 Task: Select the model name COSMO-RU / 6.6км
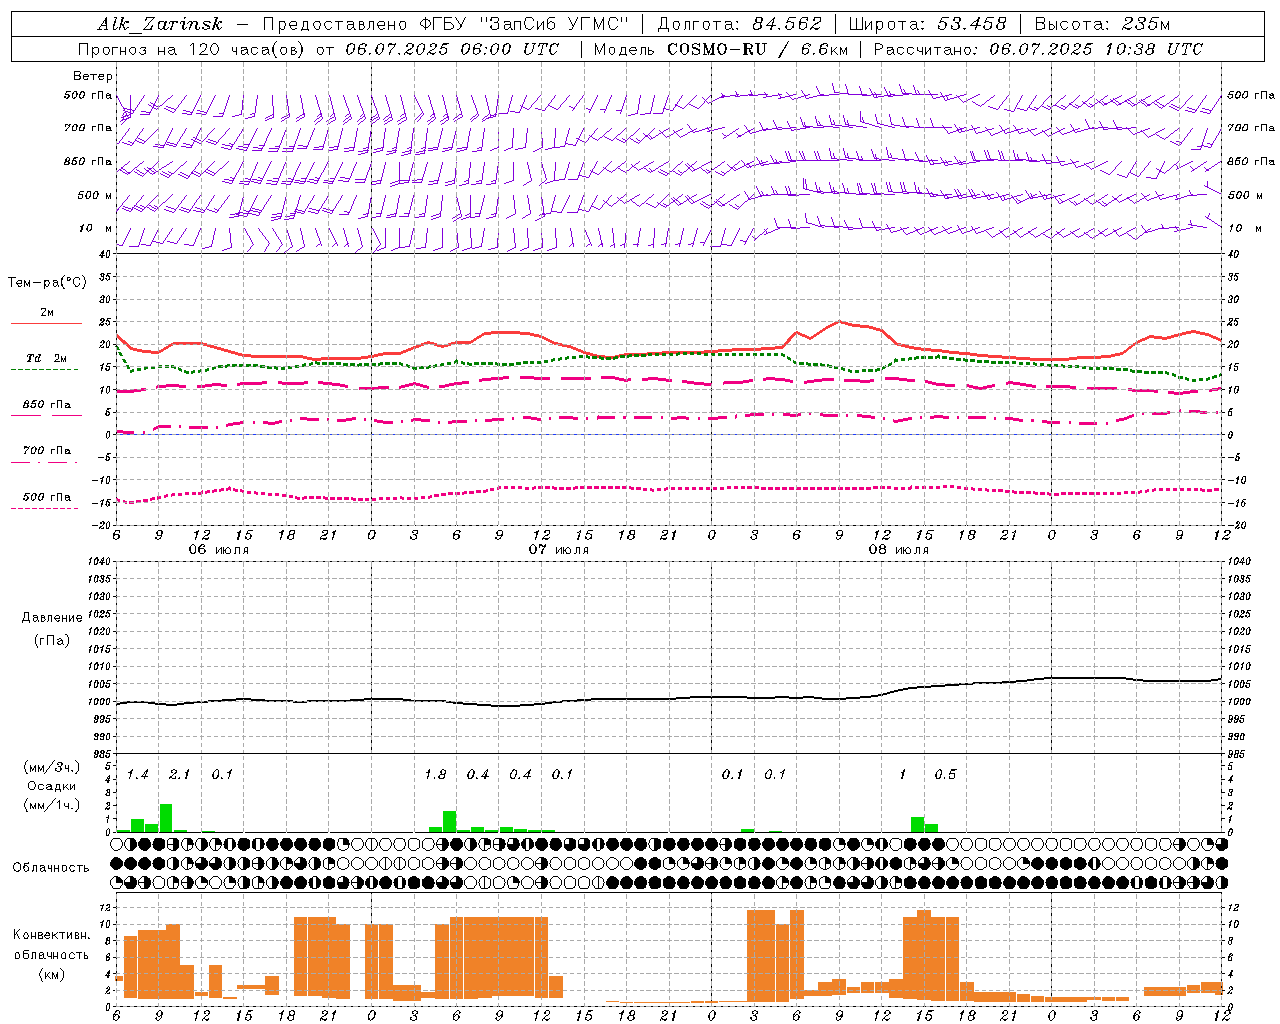pyautogui.click(x=757, y=49)
